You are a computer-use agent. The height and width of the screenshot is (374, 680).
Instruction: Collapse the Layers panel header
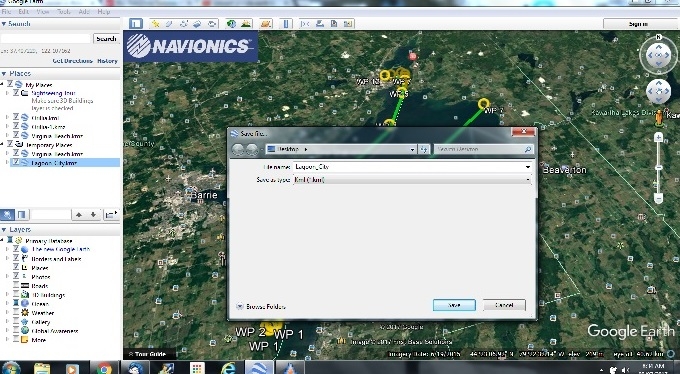click(x=16, y=230)
